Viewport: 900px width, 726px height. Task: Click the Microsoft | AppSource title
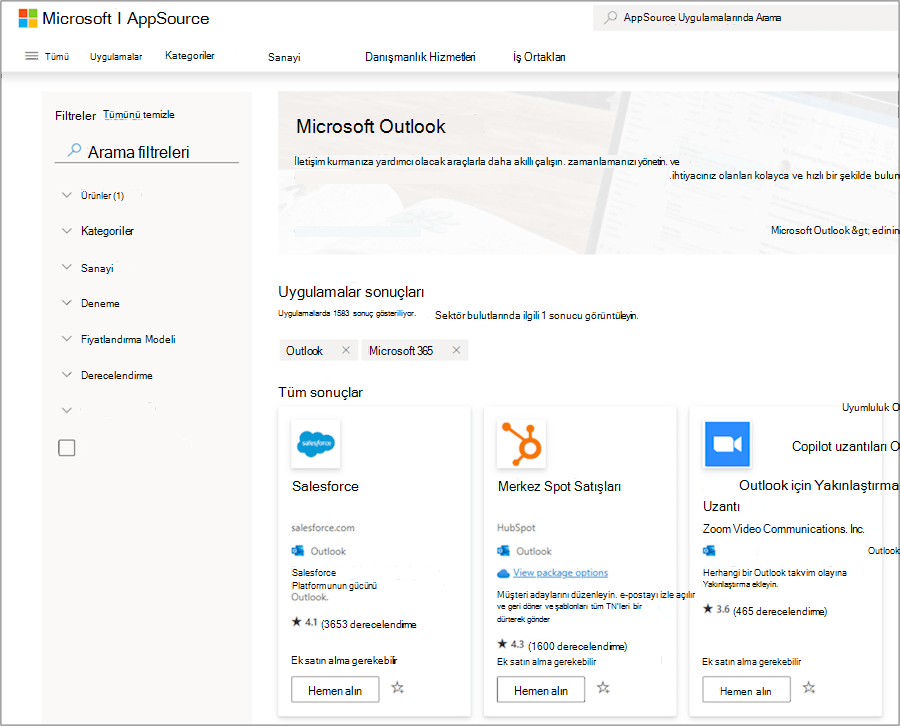click(x=126, y=18)
